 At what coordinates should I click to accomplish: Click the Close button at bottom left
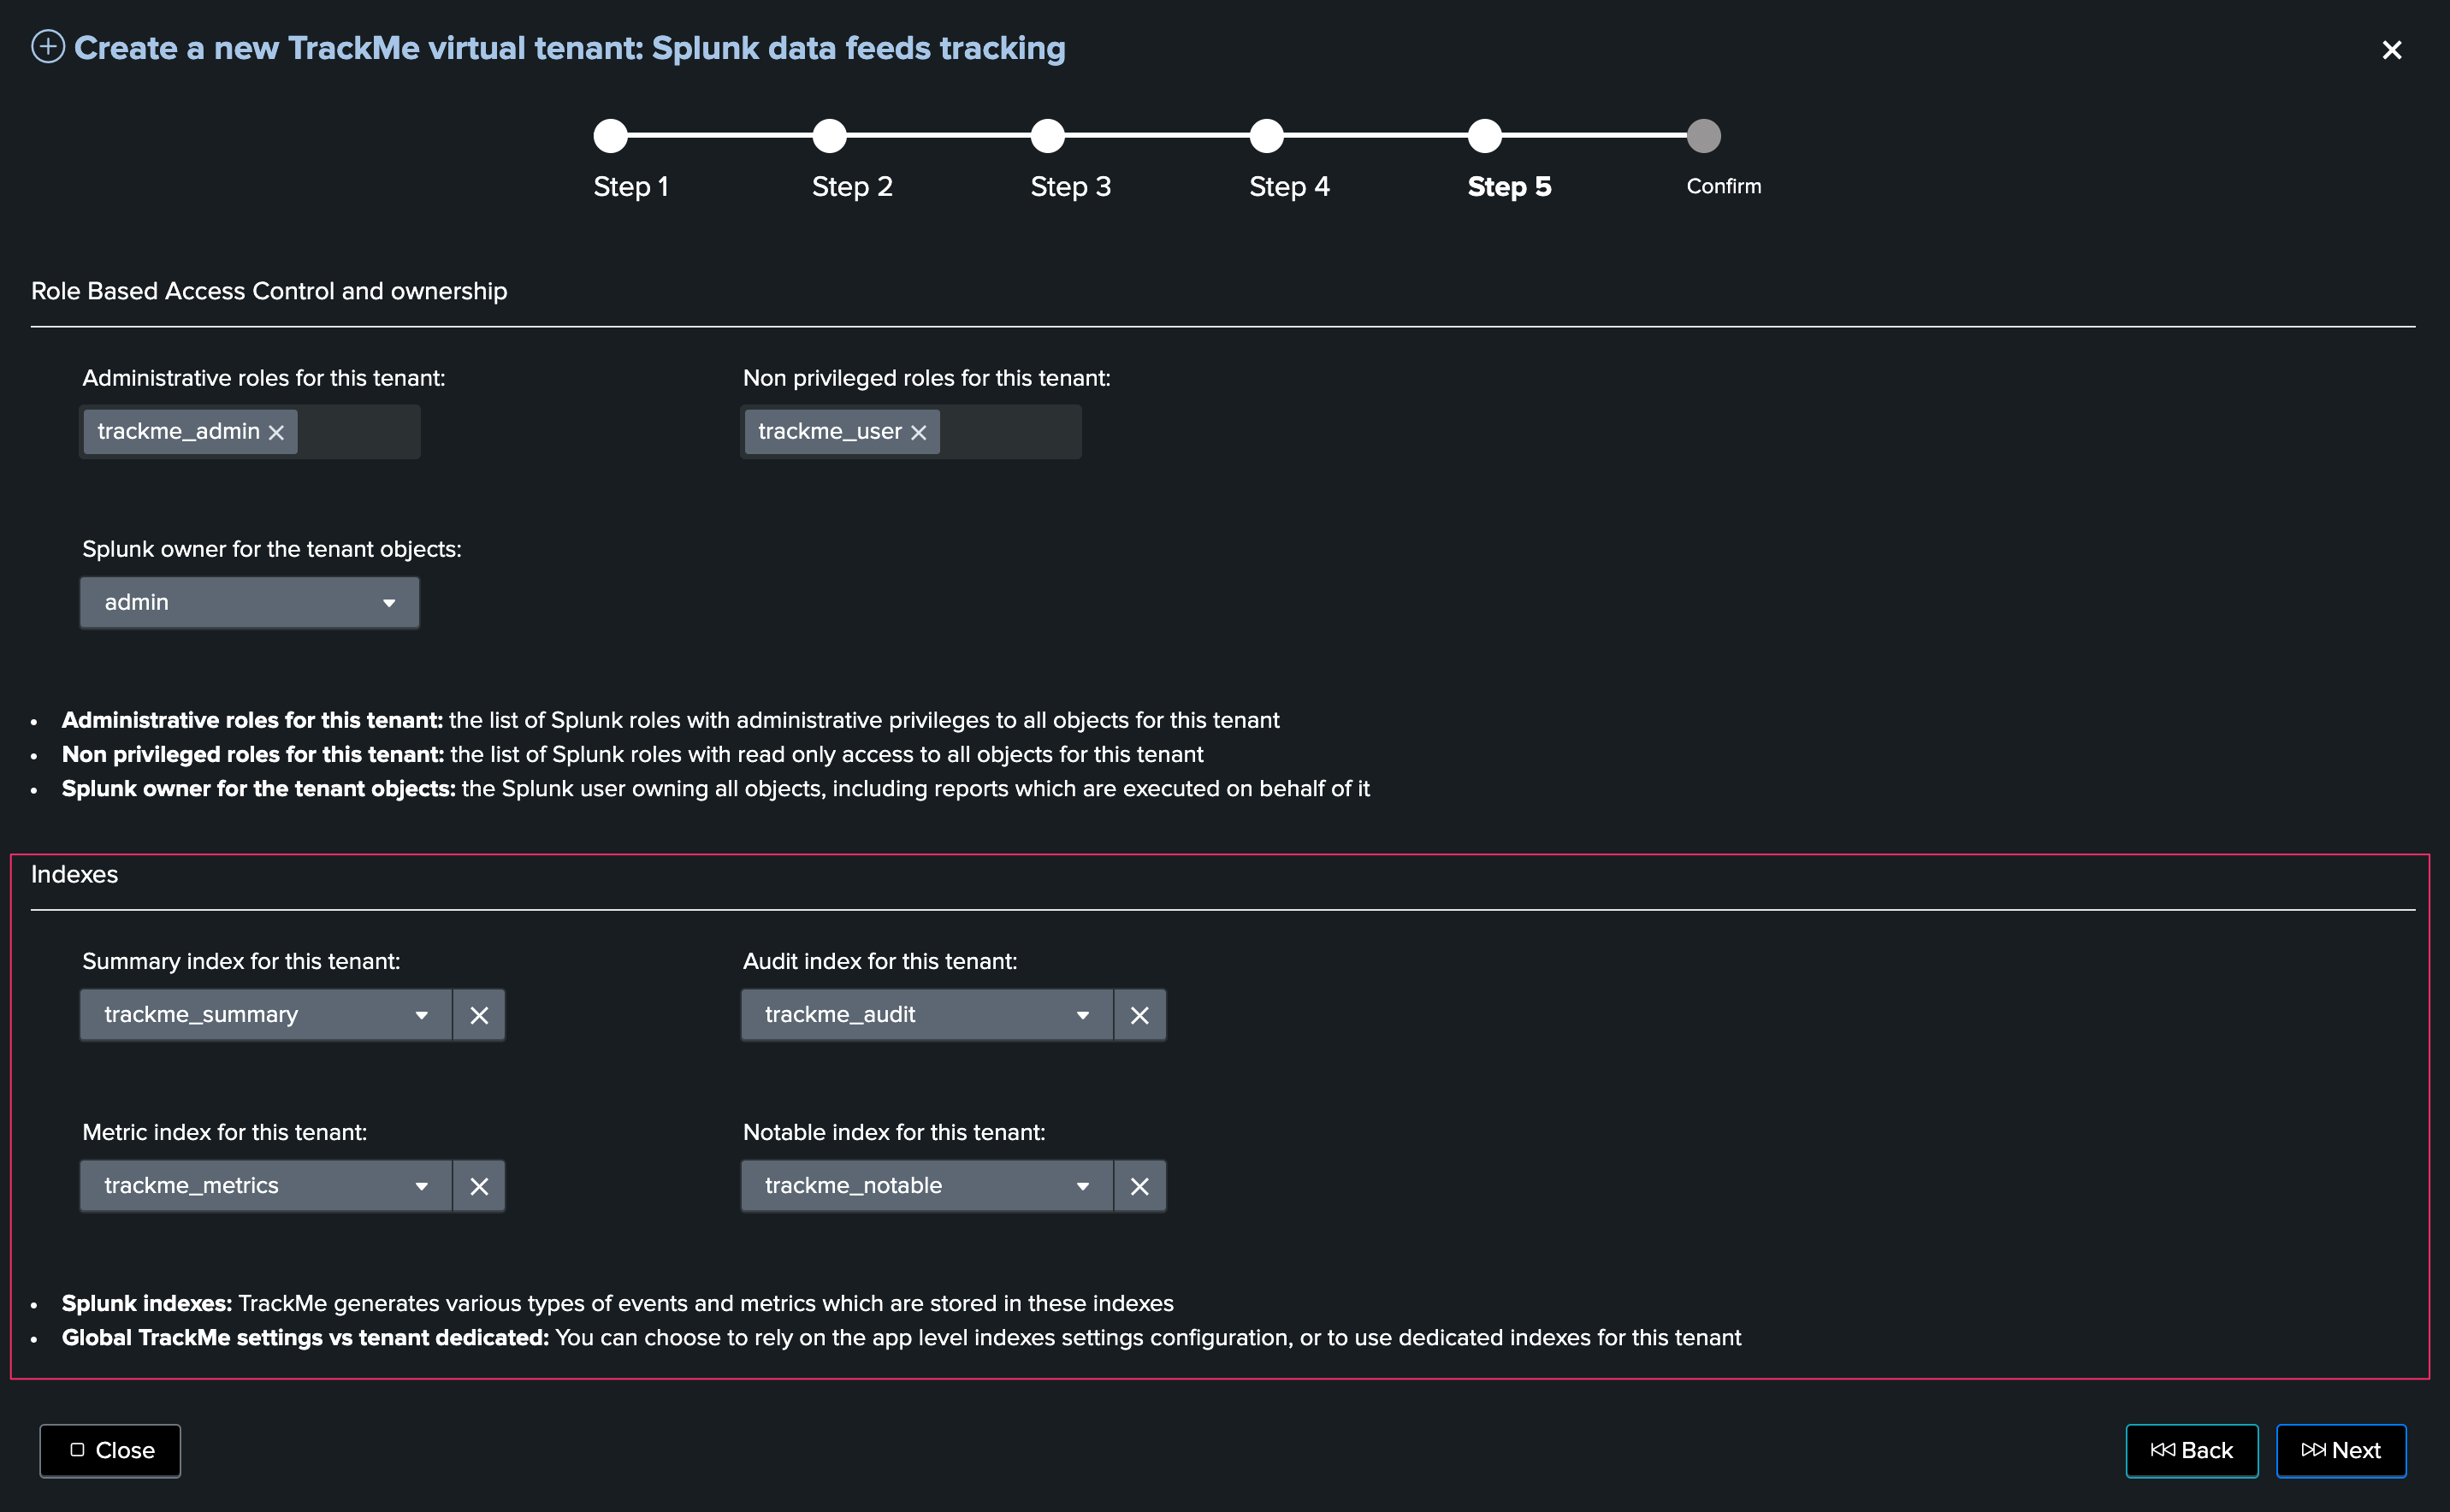110,1450
